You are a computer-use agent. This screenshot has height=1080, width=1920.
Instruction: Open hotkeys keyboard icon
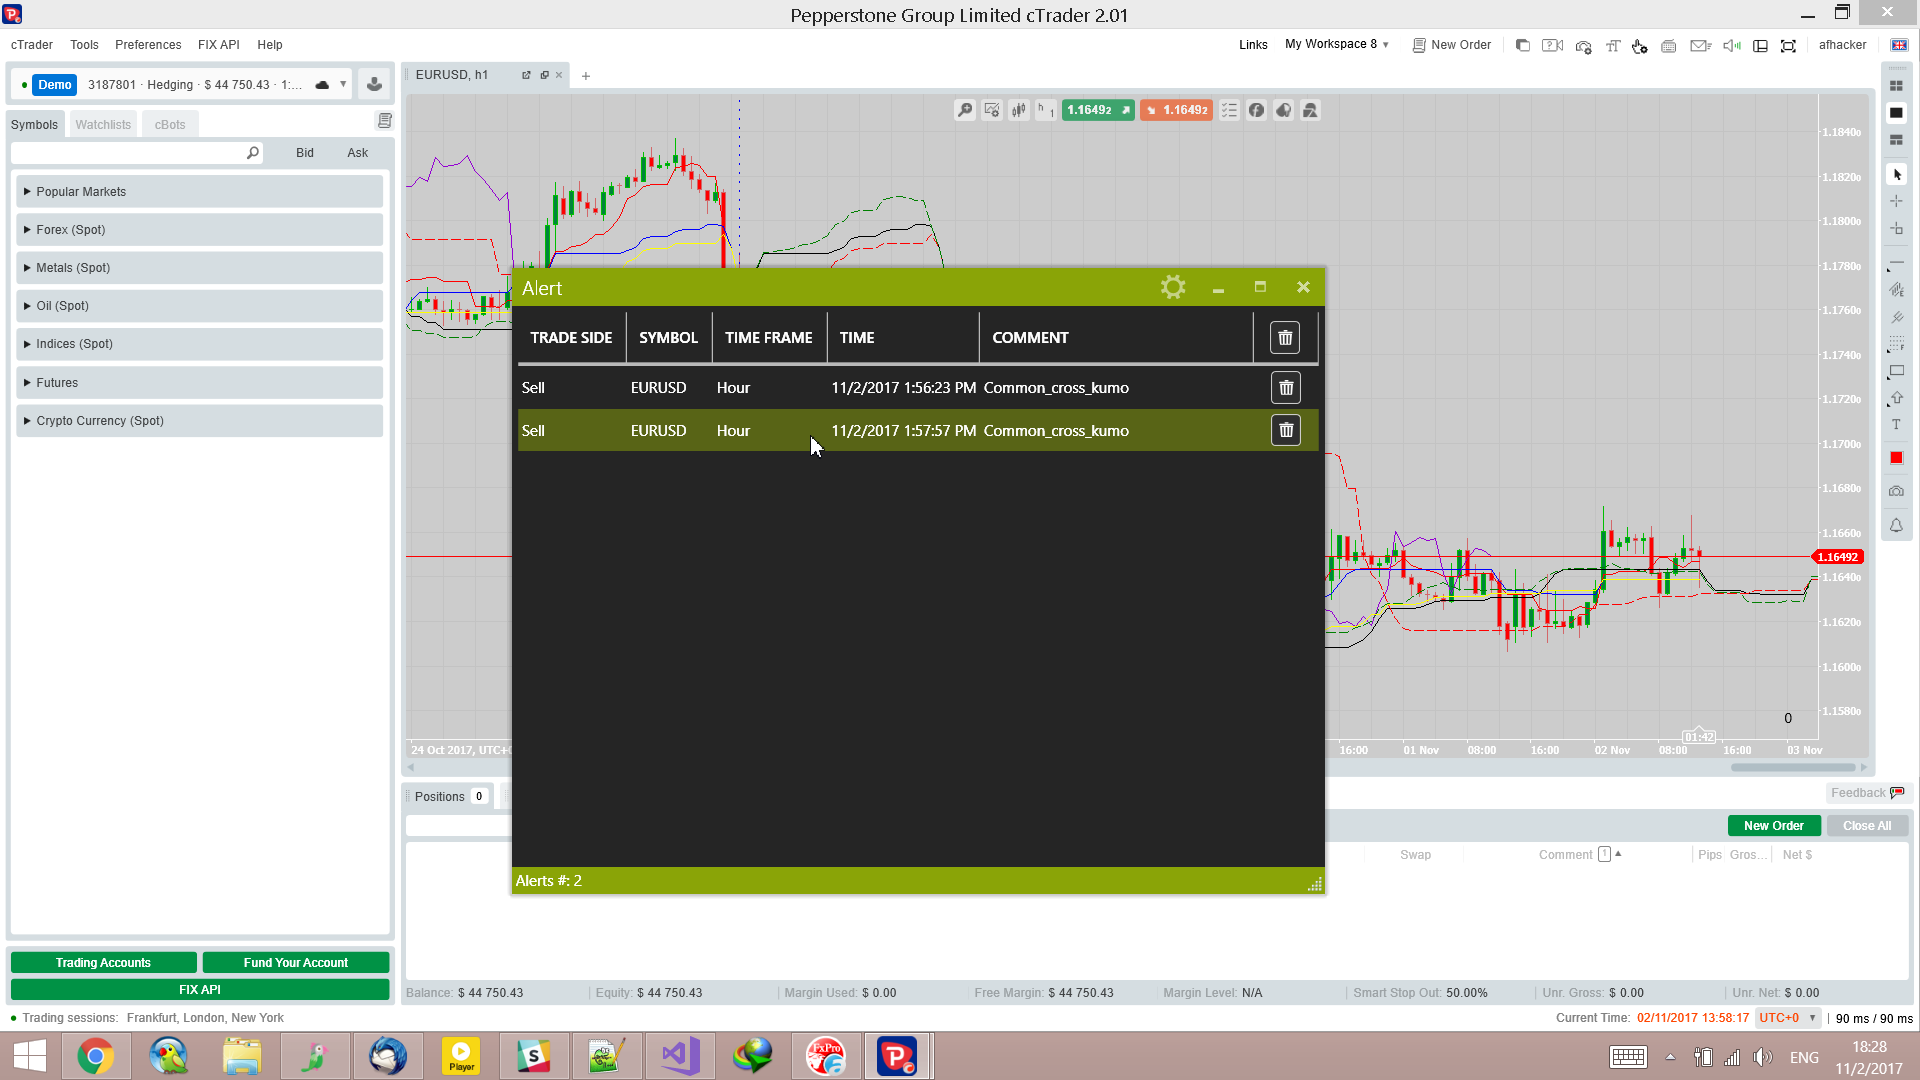pos(1668,45)
